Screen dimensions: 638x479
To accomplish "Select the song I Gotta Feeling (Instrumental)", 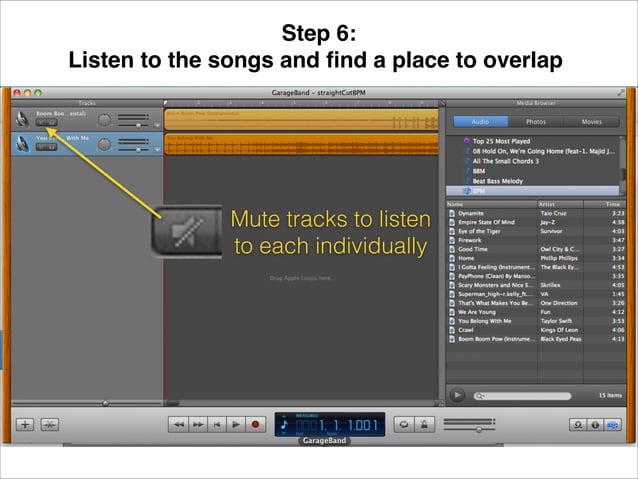I will point(535,267).
